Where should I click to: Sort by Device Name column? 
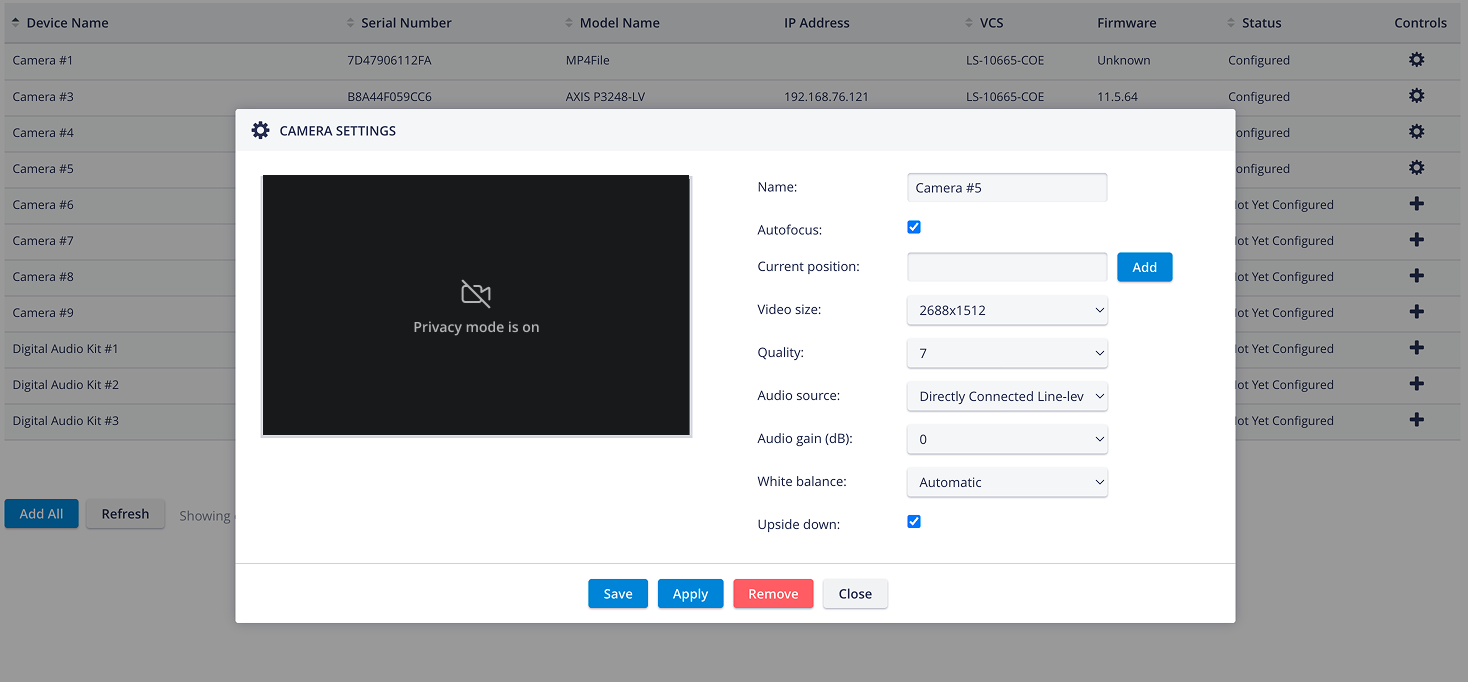(x=60, y=22)
